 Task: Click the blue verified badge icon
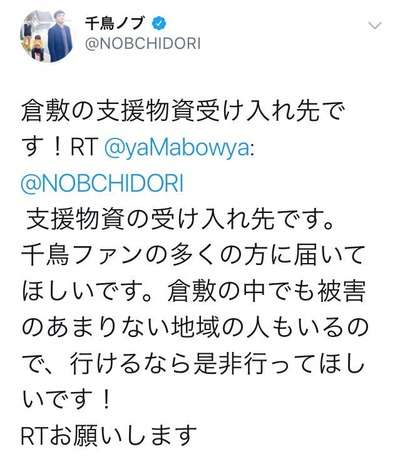coord(160,23)
